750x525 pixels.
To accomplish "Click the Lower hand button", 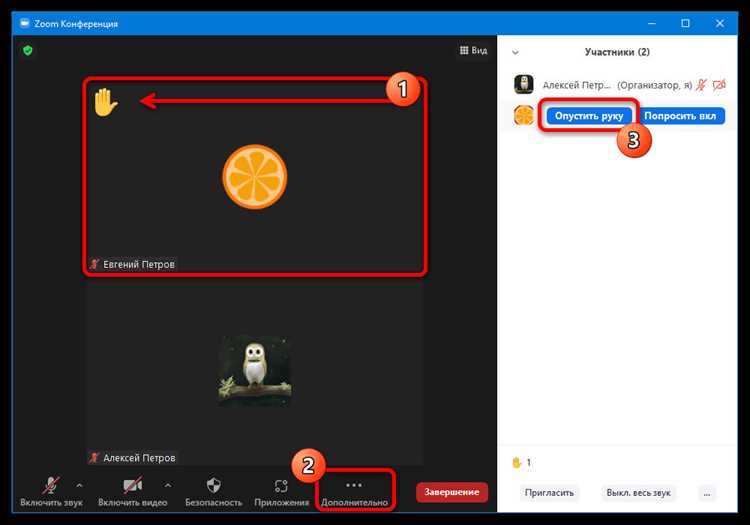I will (x=589, y=116).
